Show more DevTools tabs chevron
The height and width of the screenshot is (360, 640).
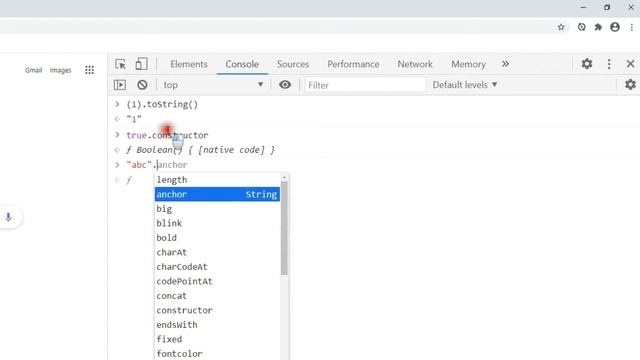(505, 64)
